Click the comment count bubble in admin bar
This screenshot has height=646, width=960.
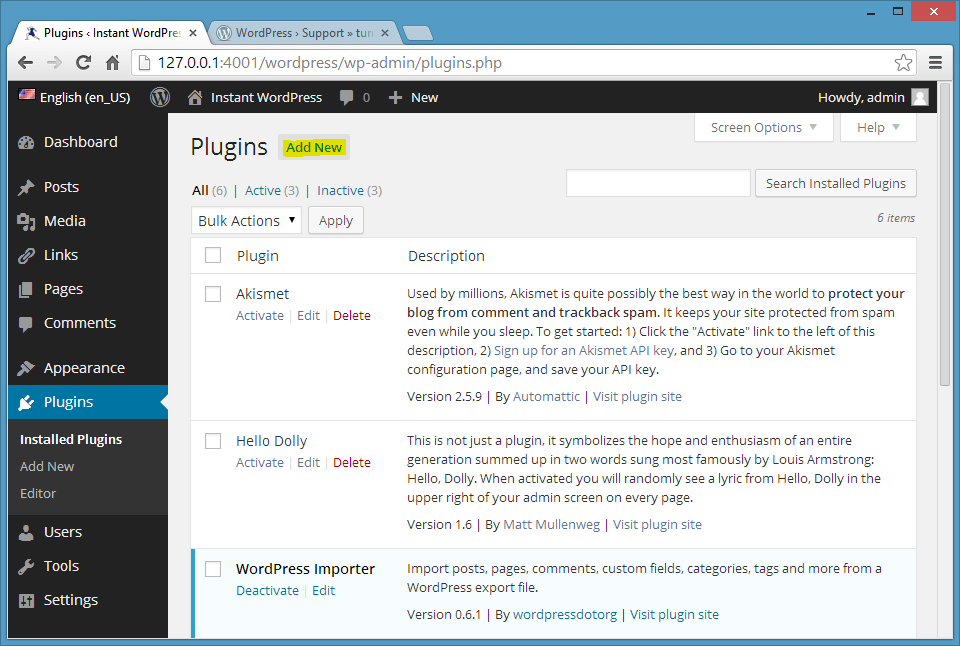(x=348, y=97)
